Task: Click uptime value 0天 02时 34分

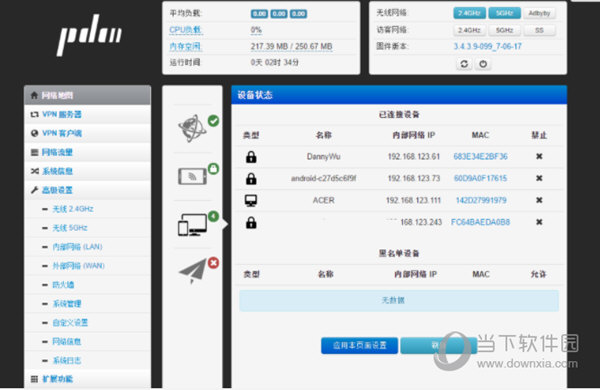Action: (275, 62)
